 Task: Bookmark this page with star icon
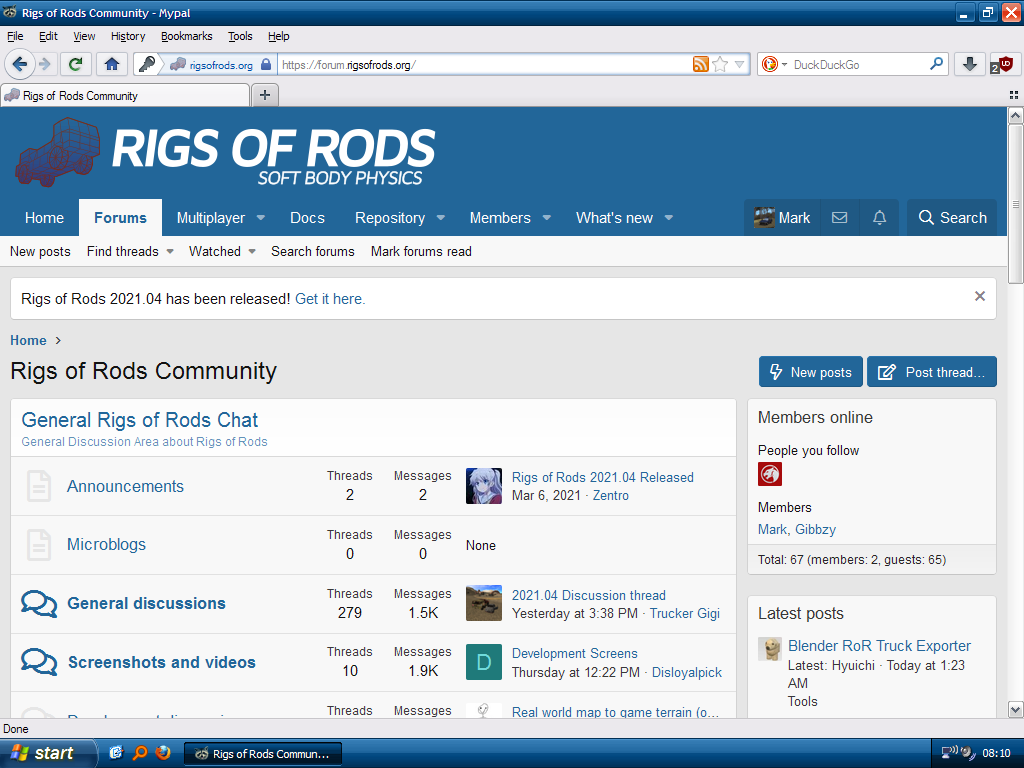tap(720, 64)
